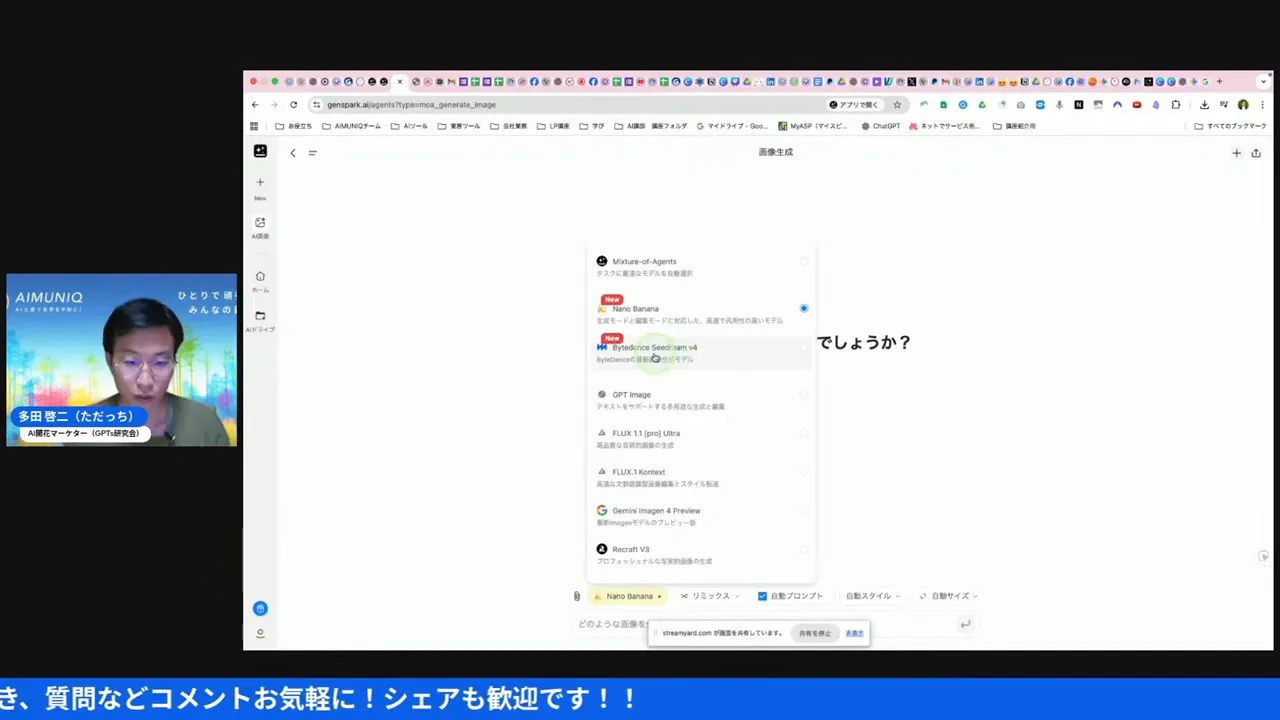
Task: Open the AI画像 sidebar icon
Action: 260,223
